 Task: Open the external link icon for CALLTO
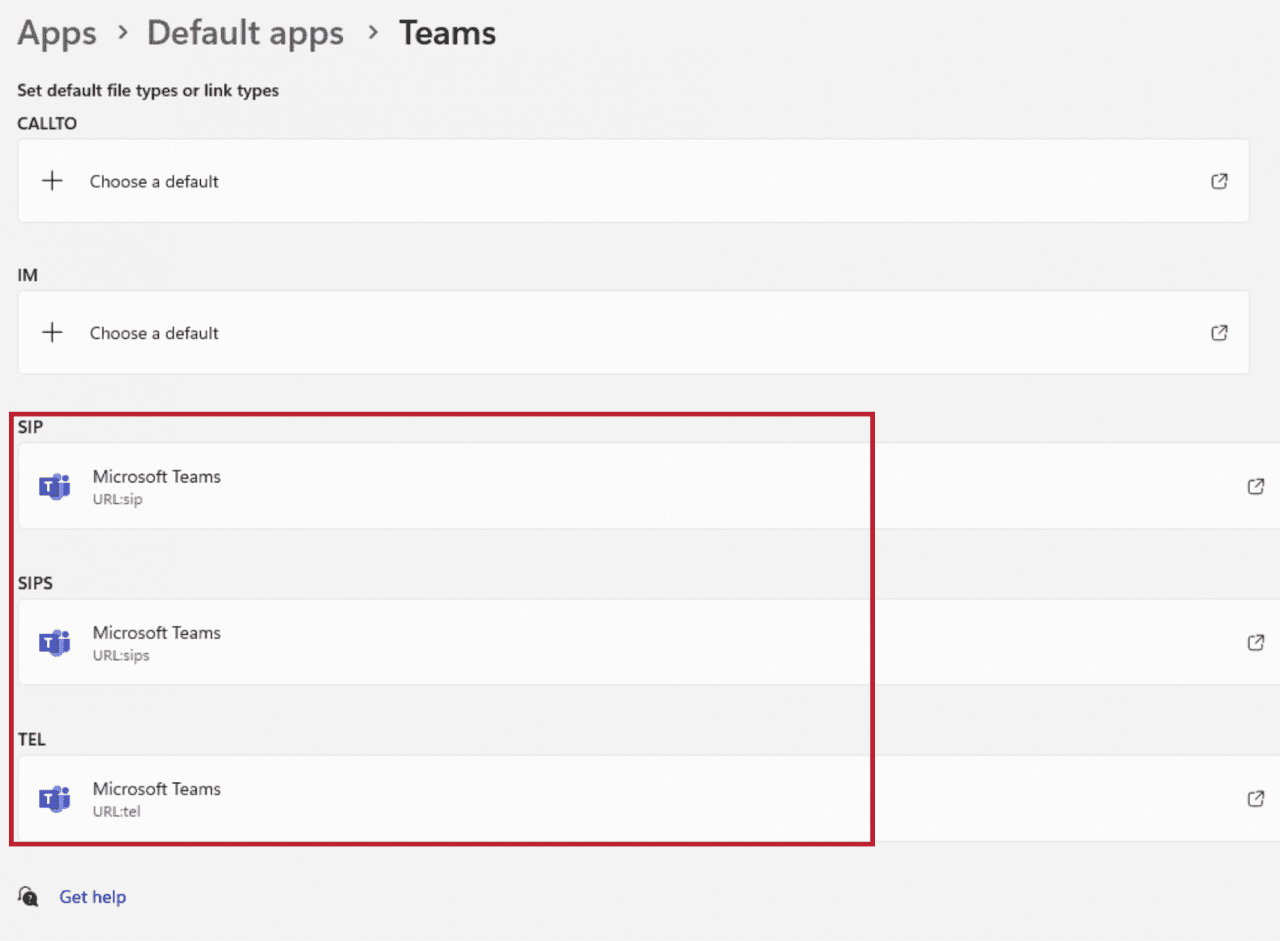(x=1219, y=181)
